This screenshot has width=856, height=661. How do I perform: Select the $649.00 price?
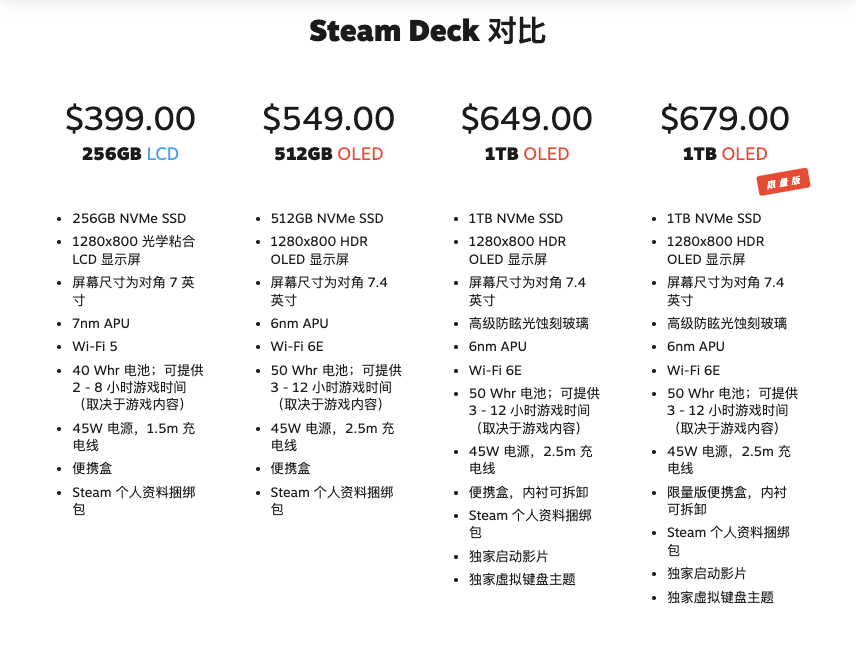click(x=526, y=119)
